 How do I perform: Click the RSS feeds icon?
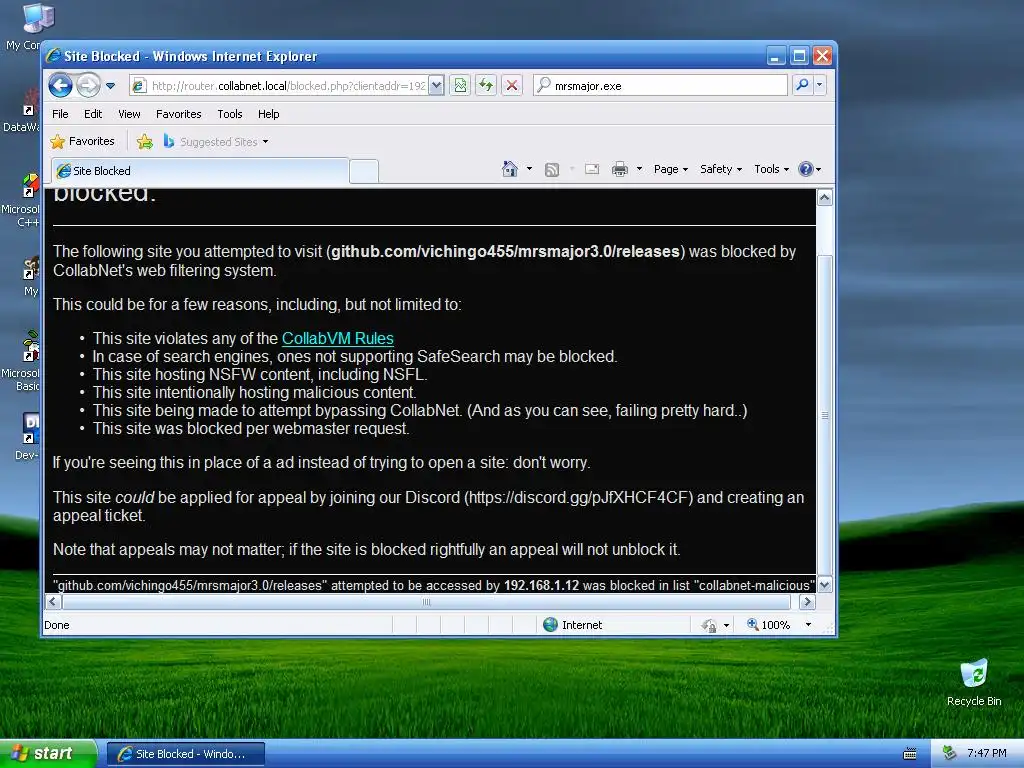(552, 170)
